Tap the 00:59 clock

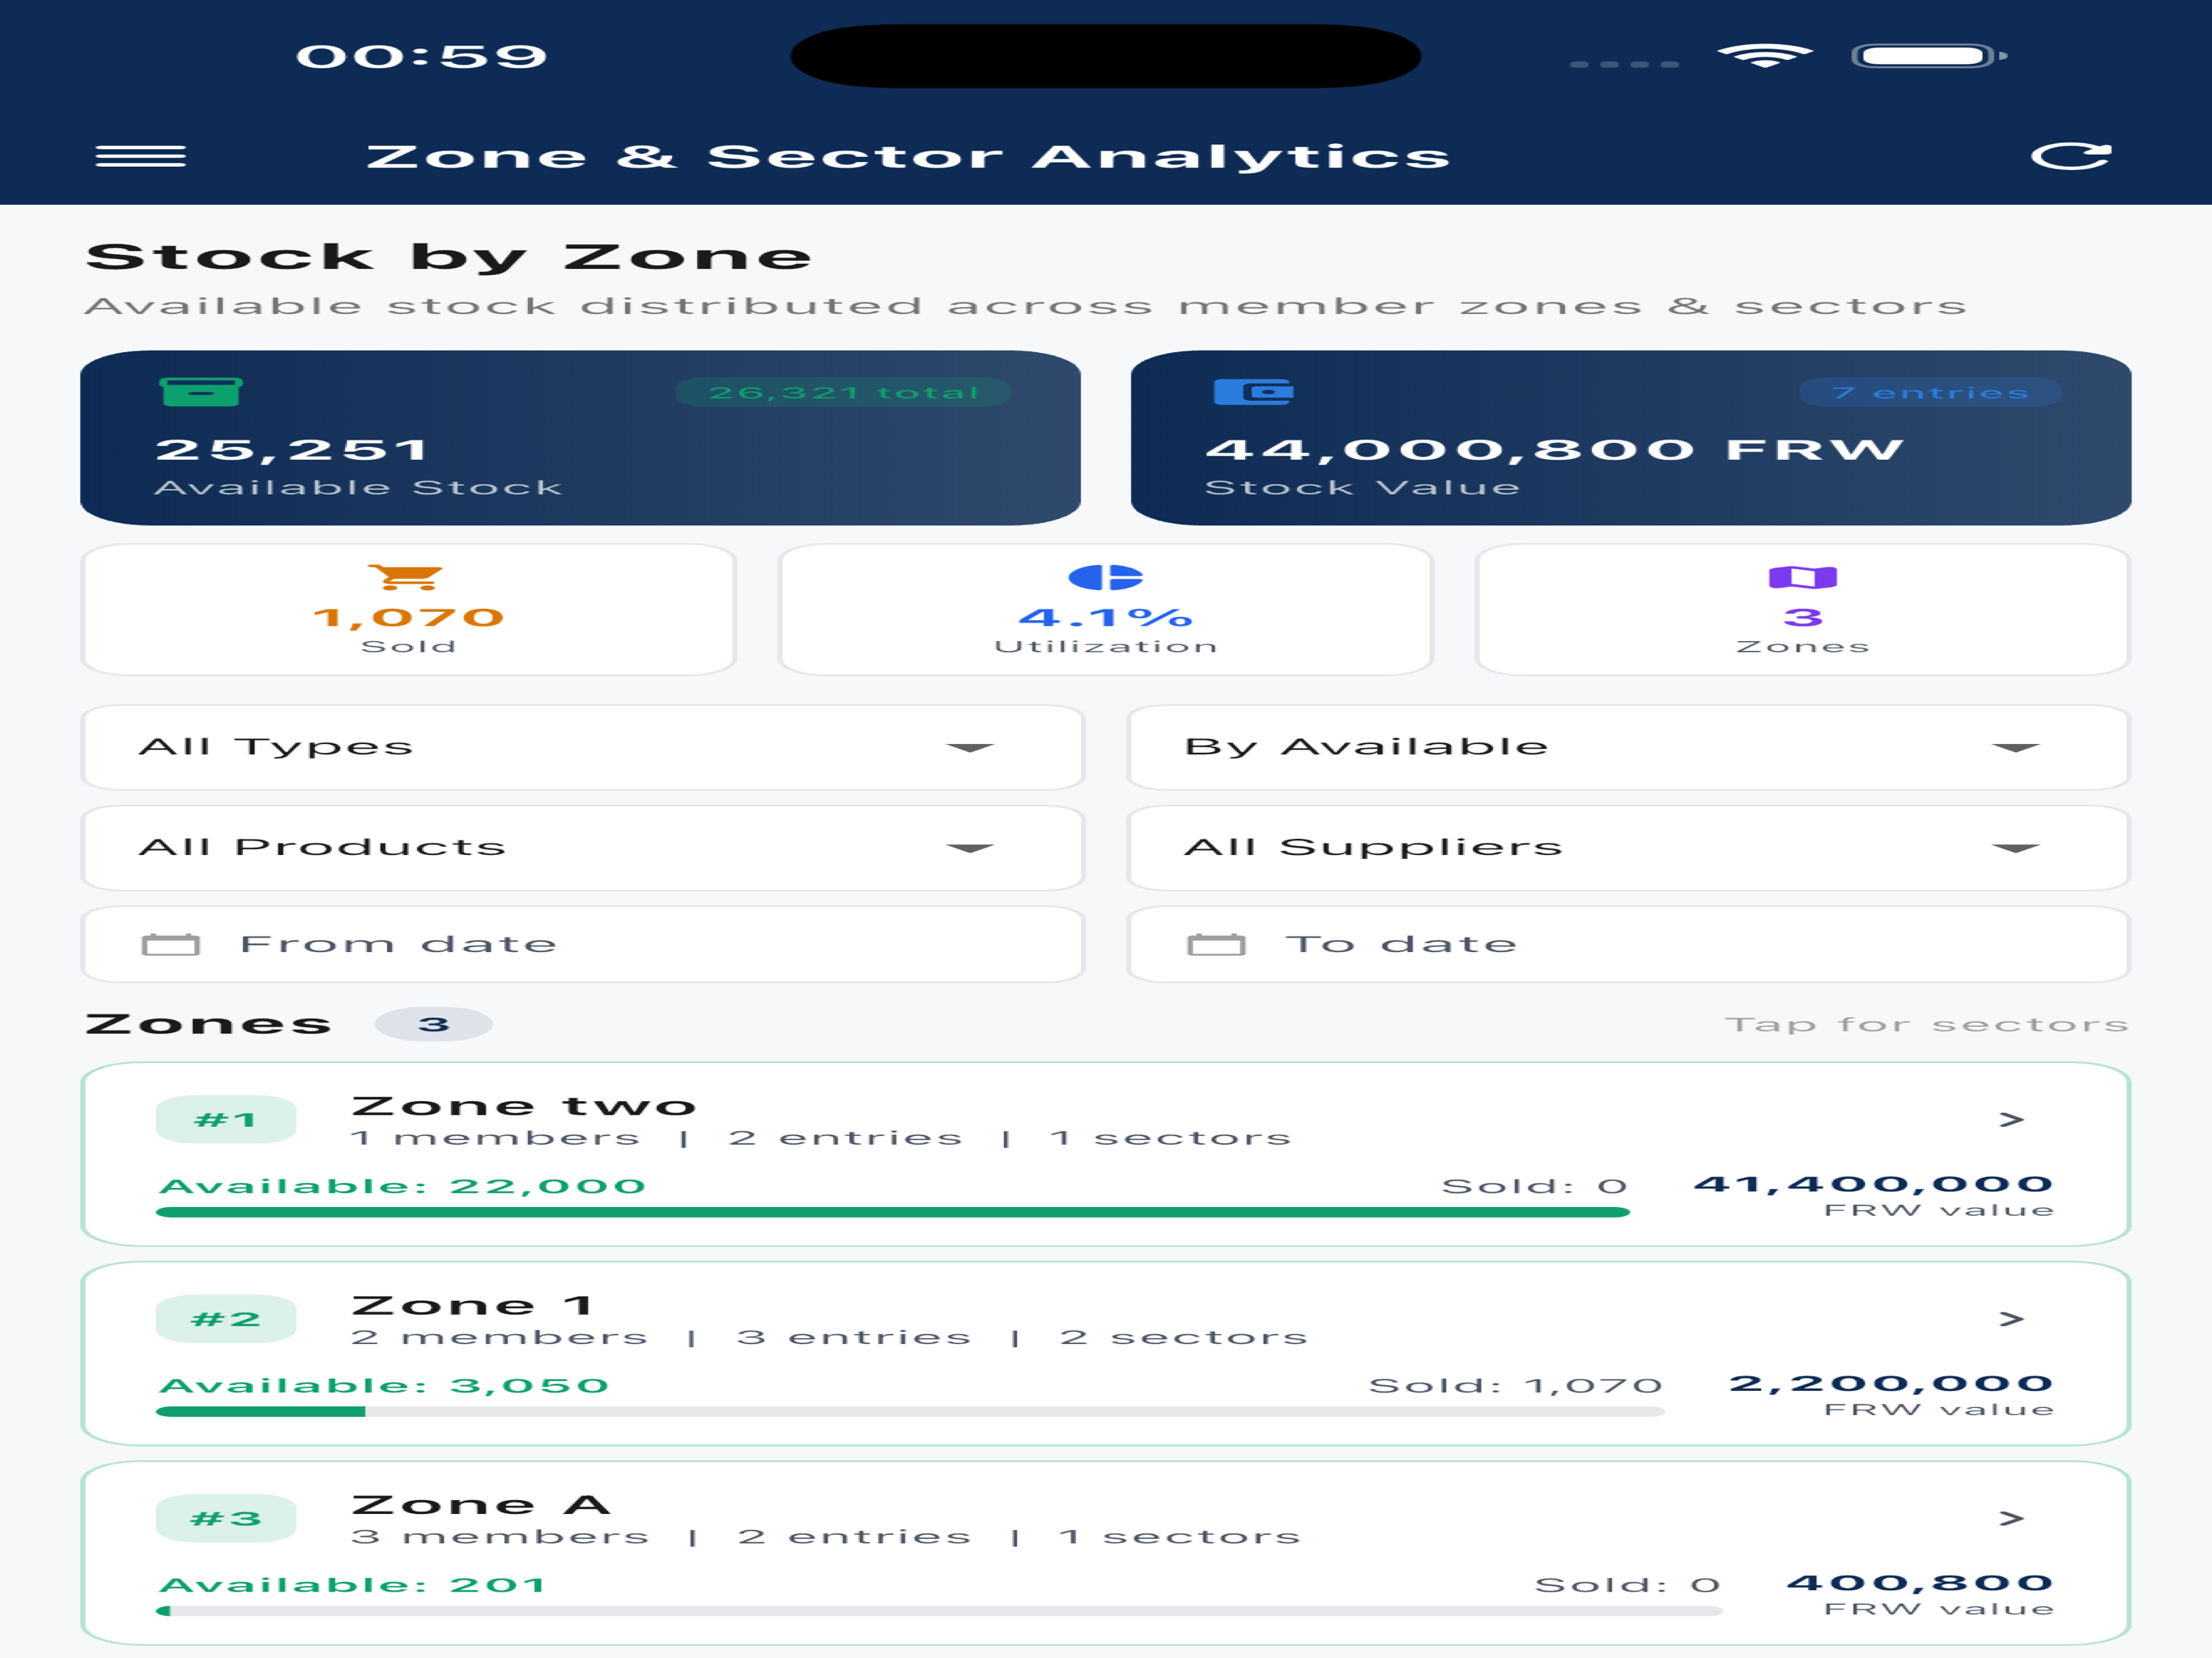pyautogui.click(x=422, y=56)
